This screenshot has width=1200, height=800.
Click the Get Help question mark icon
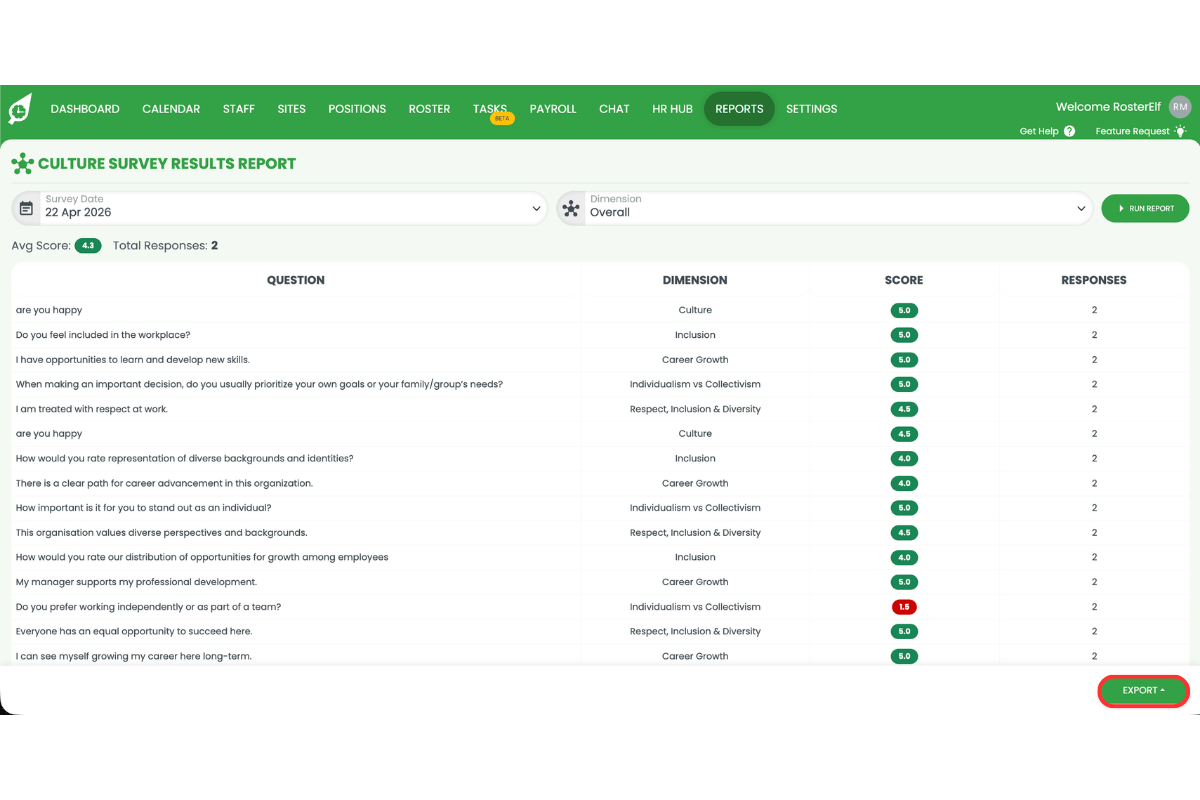[1069, 131]
